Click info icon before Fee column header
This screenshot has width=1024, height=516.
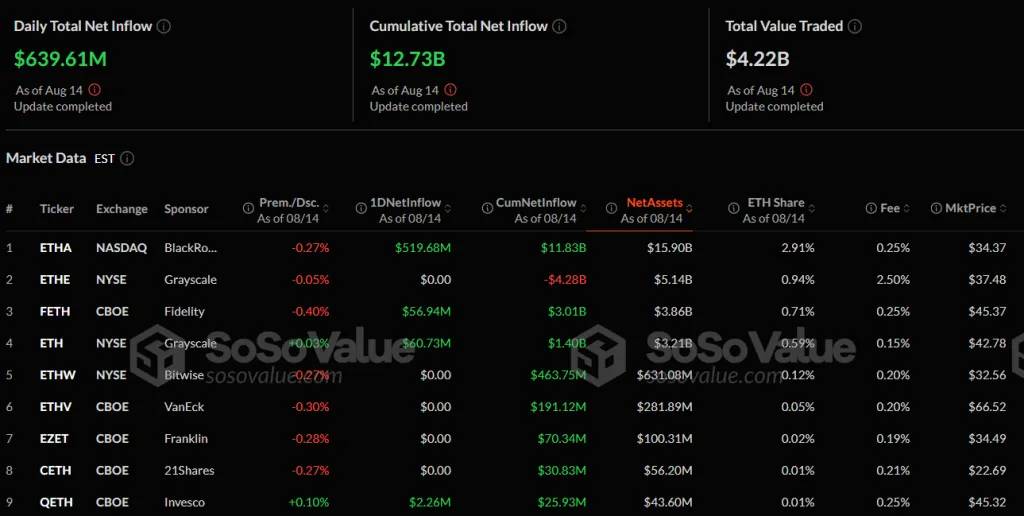click(871, 208)
